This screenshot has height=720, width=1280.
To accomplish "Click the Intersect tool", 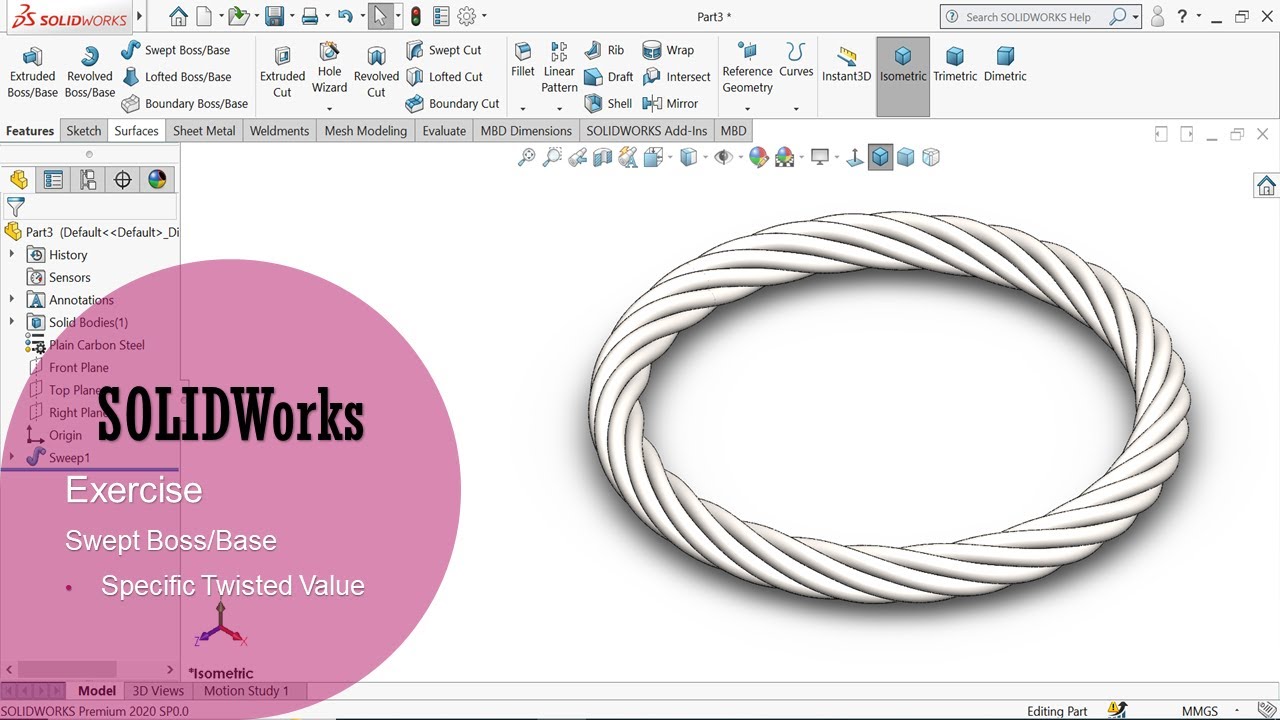I will pos(677,77).
